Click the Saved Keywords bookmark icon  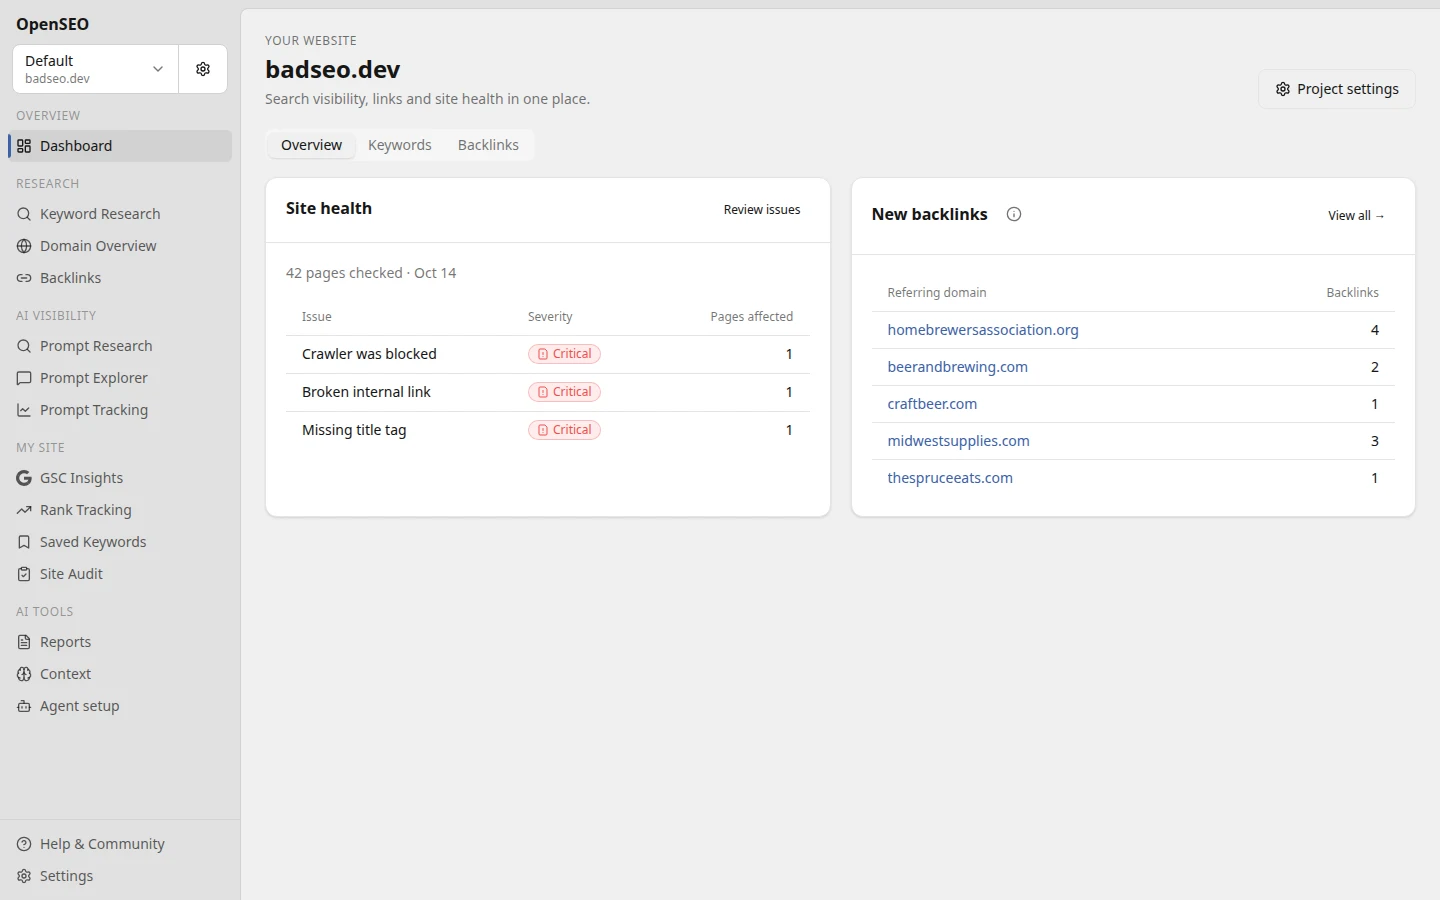pyautogui.click(x=24, y=542)
